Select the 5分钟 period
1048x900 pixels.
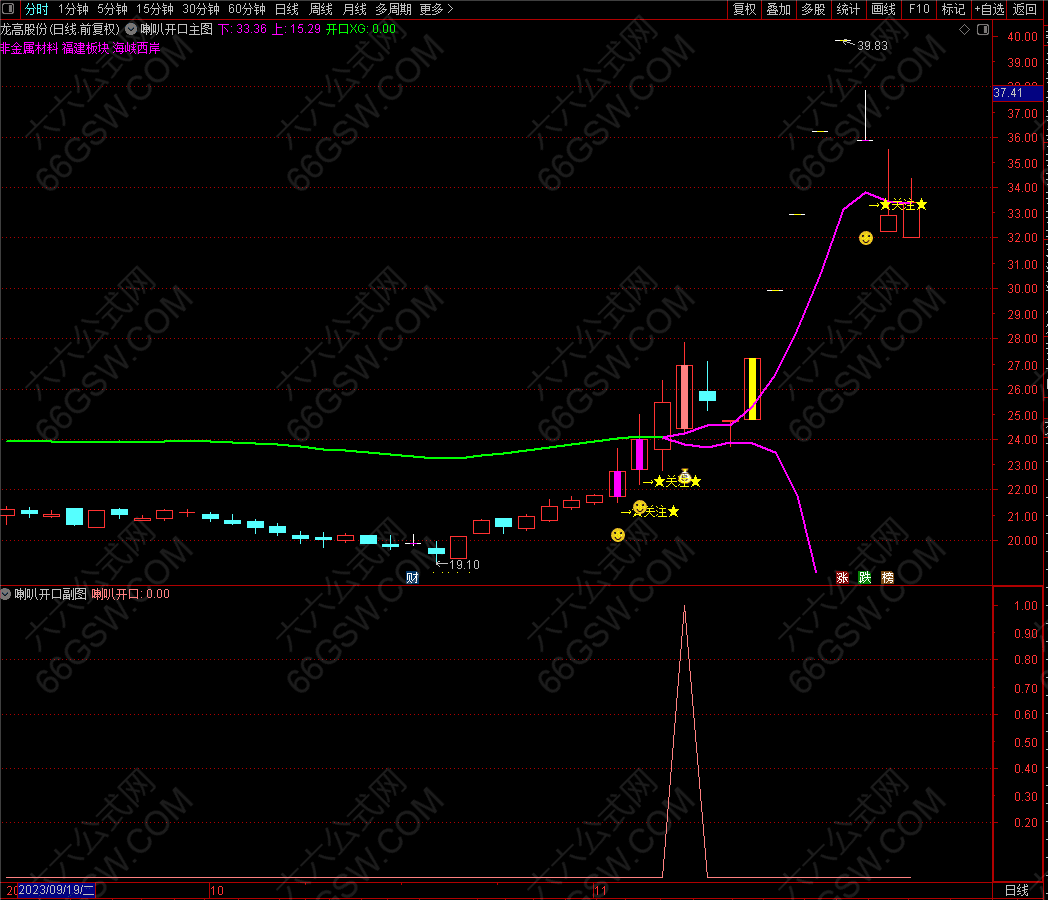(x=112, y=9)
